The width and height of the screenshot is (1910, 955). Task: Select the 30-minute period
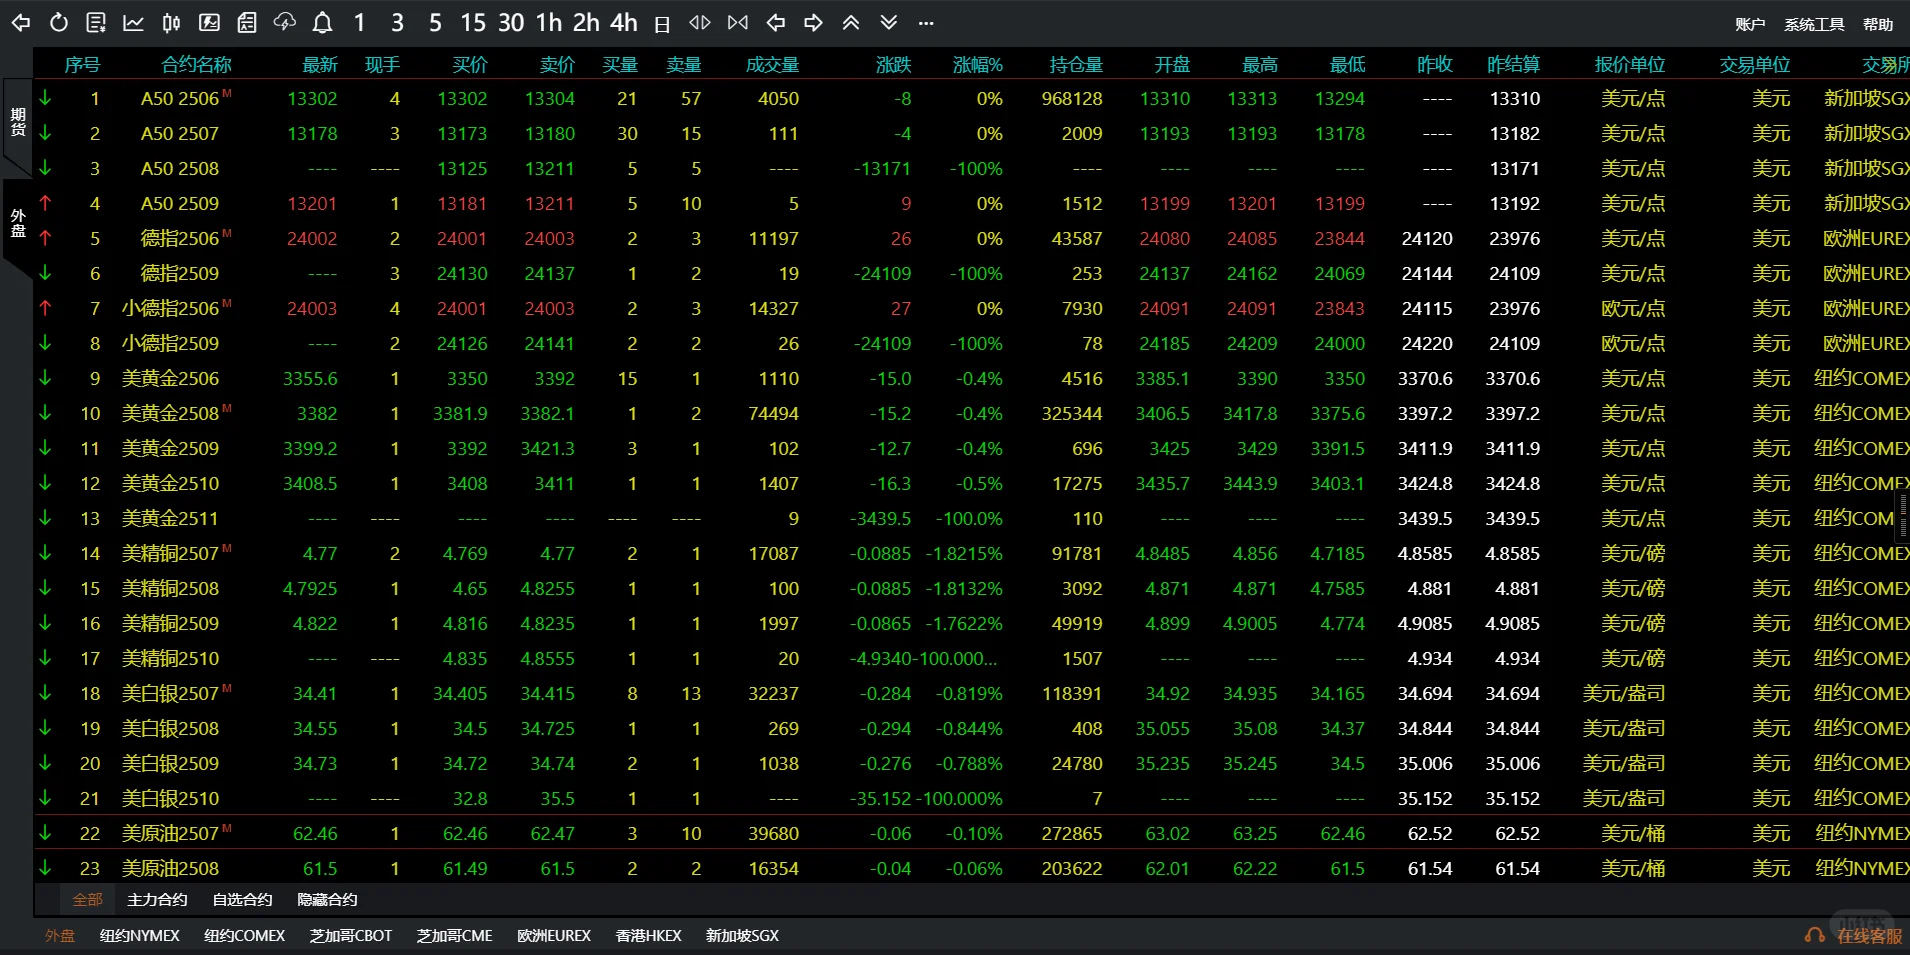tap(511, 22)
